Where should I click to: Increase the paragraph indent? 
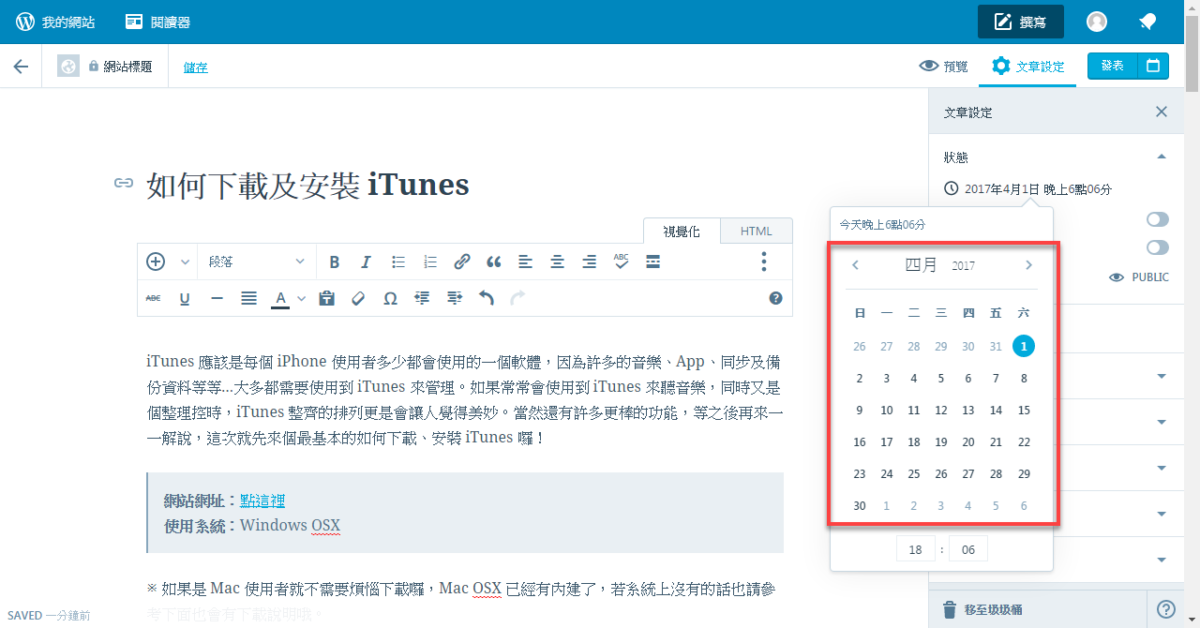click(454, 298)
